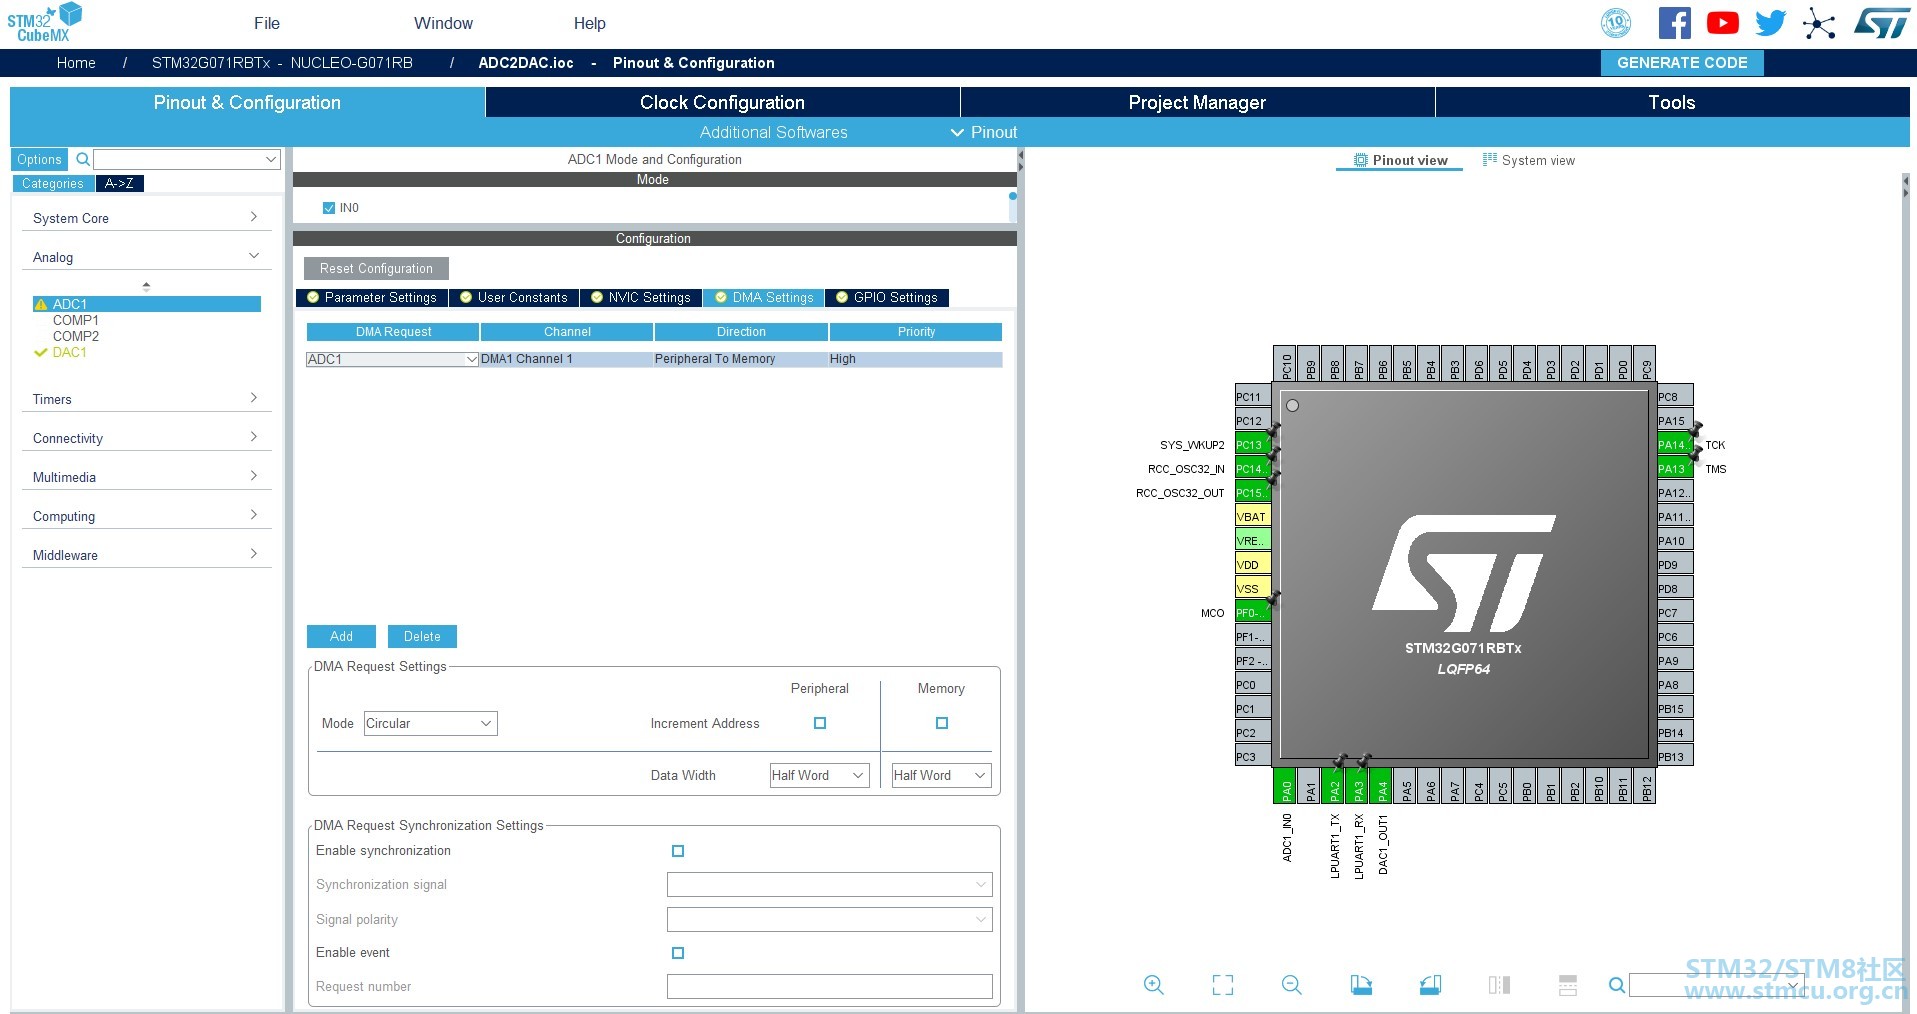The width and height of the screenshot is (1917, 1014).
Task: Select DAC1 in the Analog list
Action: point(70,352)
